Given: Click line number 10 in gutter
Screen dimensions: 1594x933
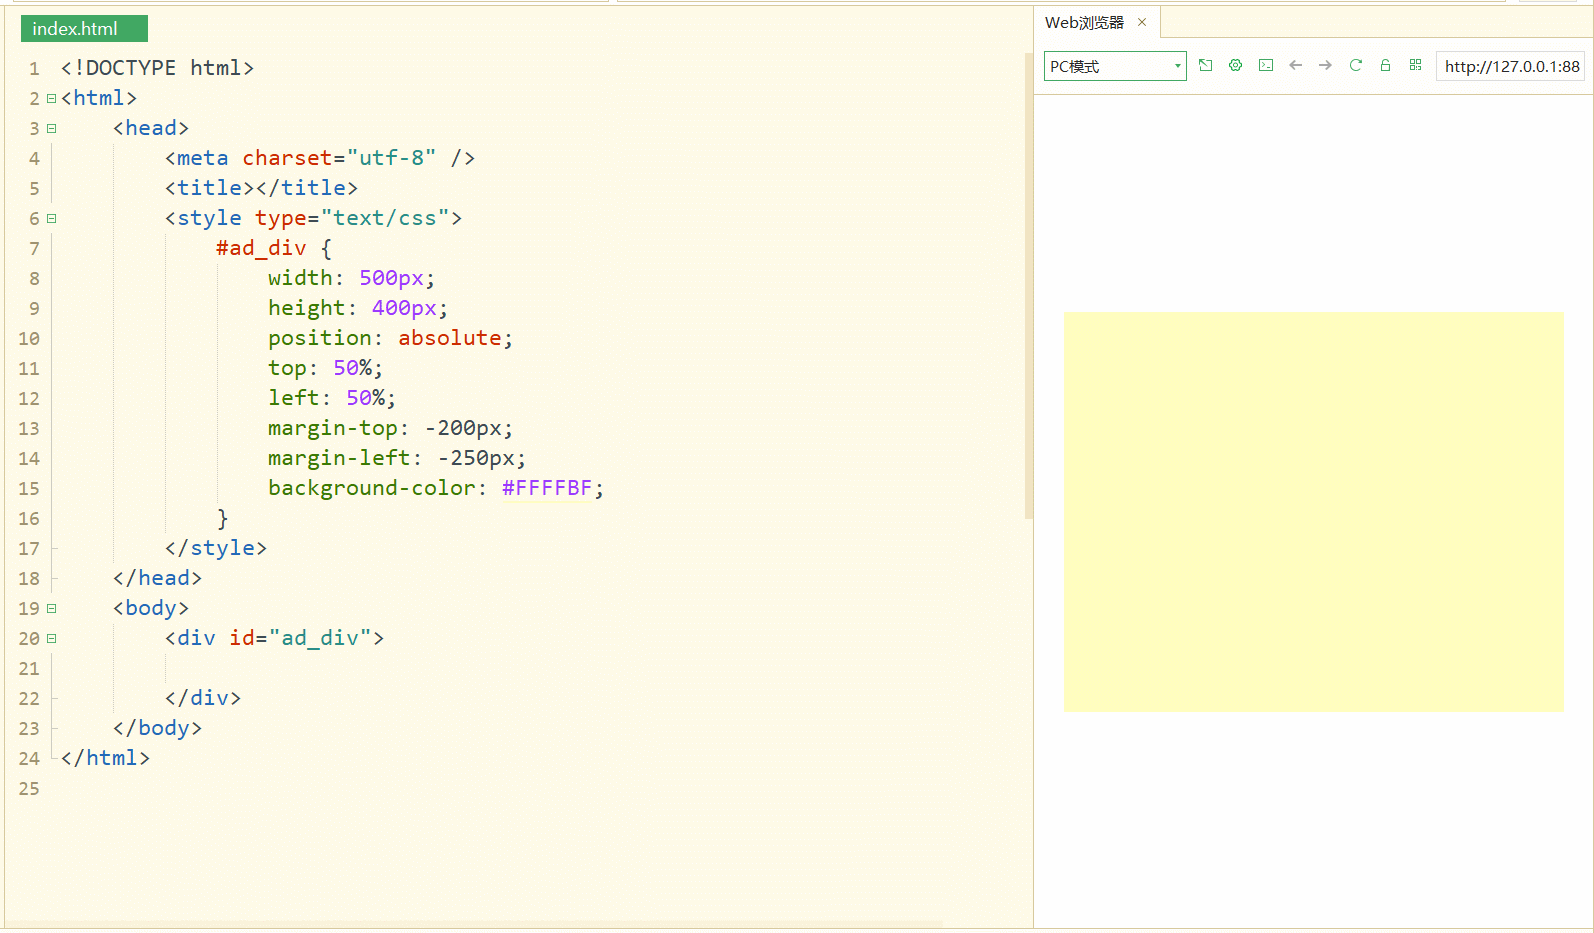Looking at the screenshot, I should click(29, 338).
